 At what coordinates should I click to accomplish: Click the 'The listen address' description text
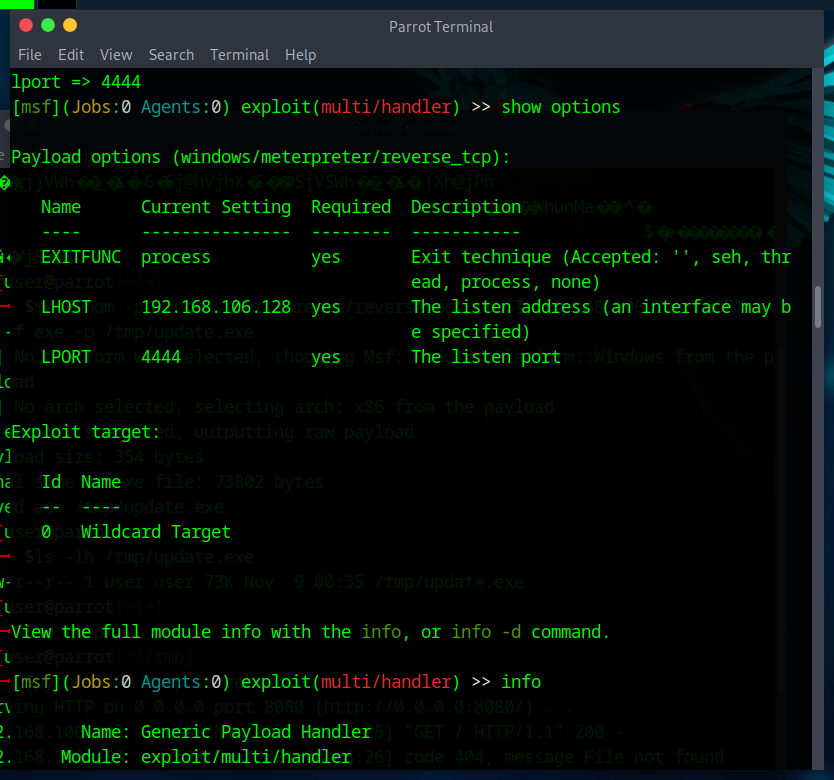[601, 319]
